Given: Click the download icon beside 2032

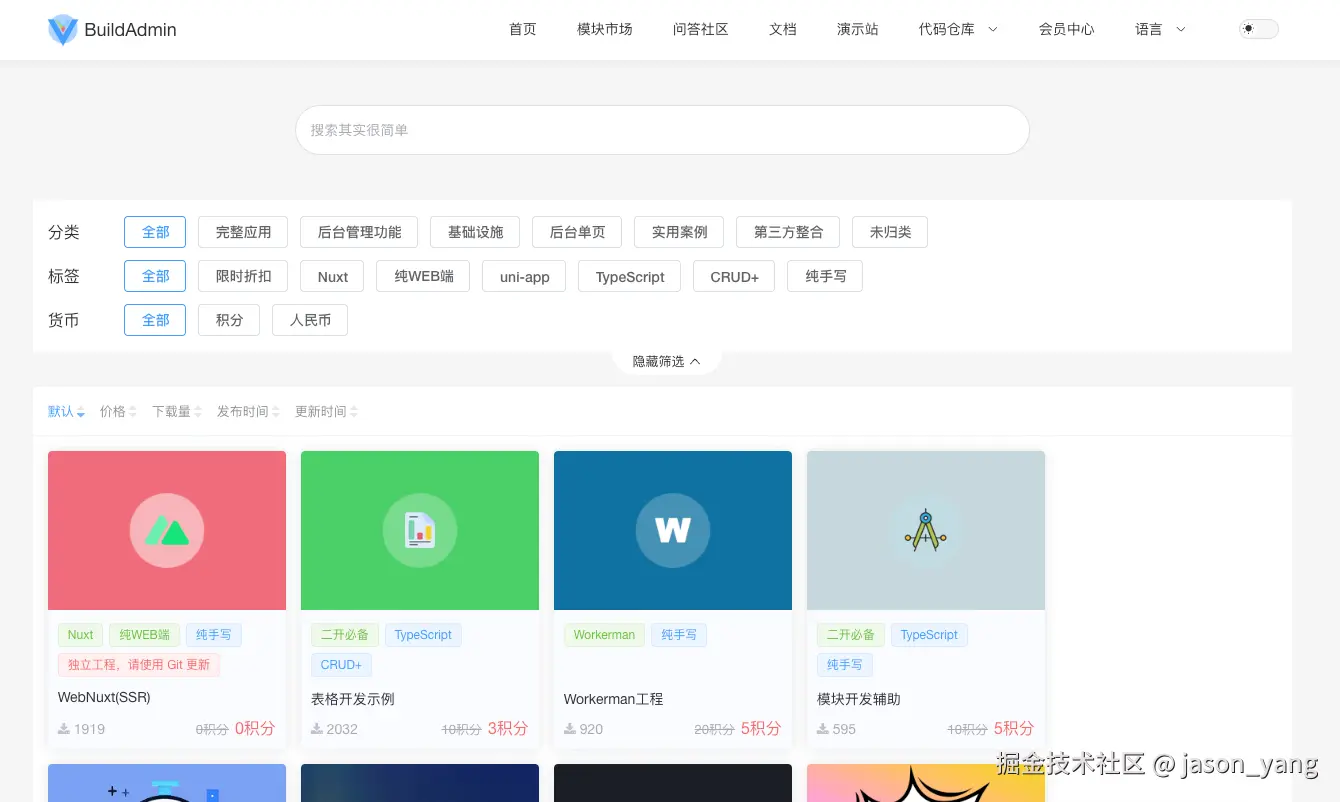Looking at the screenshot, I should tap(317, 729).
